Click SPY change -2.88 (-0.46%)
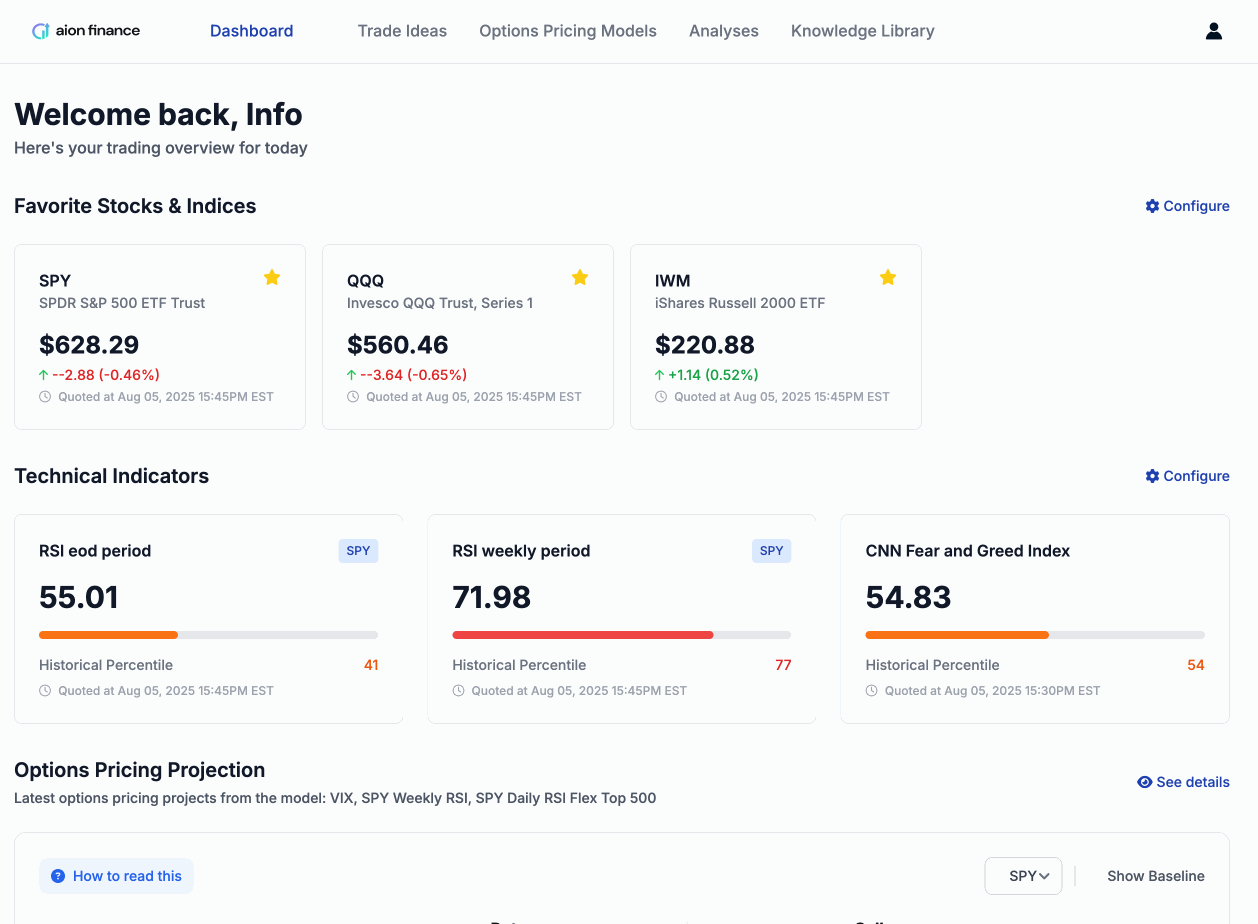The height and width of the screenshot is (924, 1258). click(106, 375)
